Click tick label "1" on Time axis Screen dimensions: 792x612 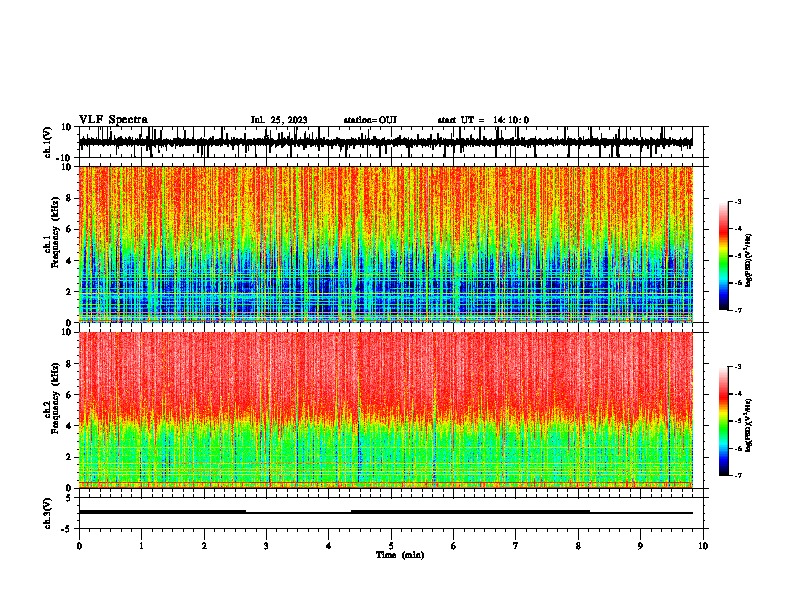141,546
